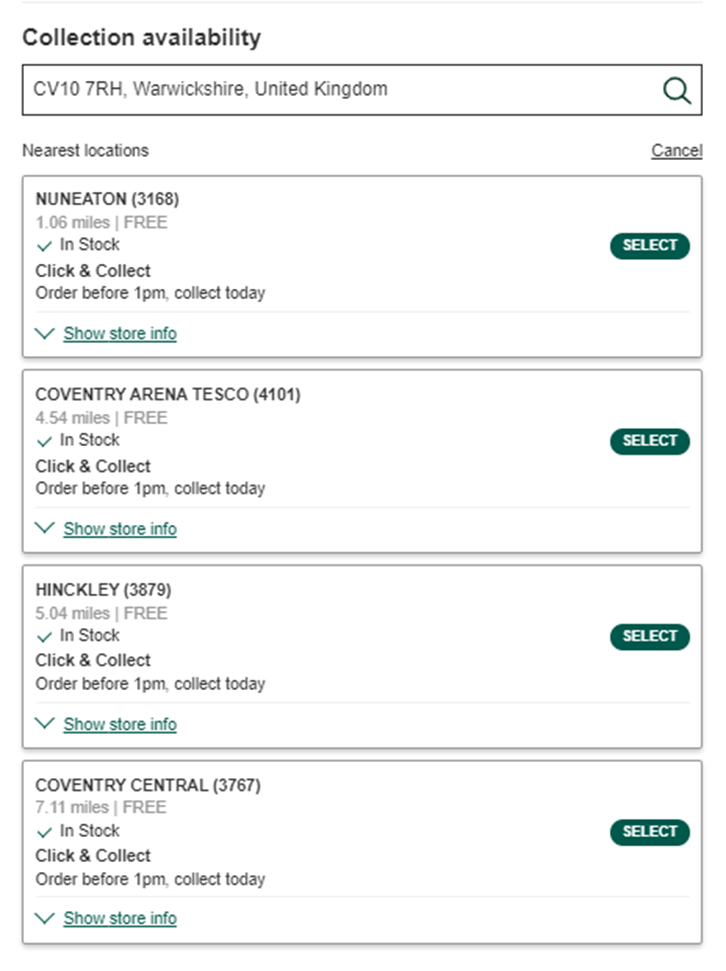Select the Coventry Central (3767) store
The height and width of the screenshot is (971, 726).
tap(650, 832)
